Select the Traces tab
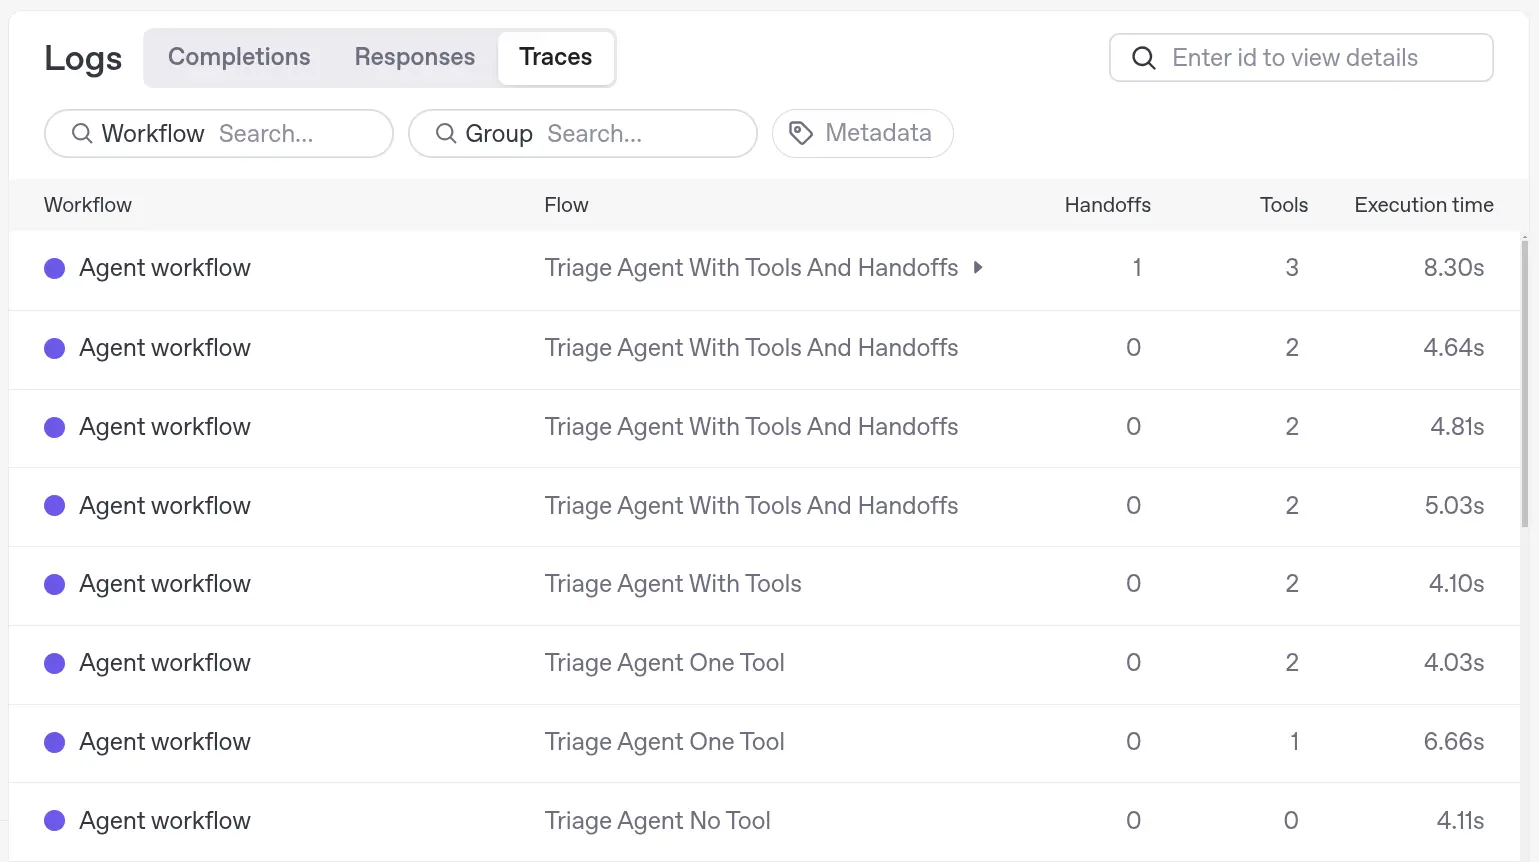This screenshot has height=862, width=1539. tap(556, 57)
